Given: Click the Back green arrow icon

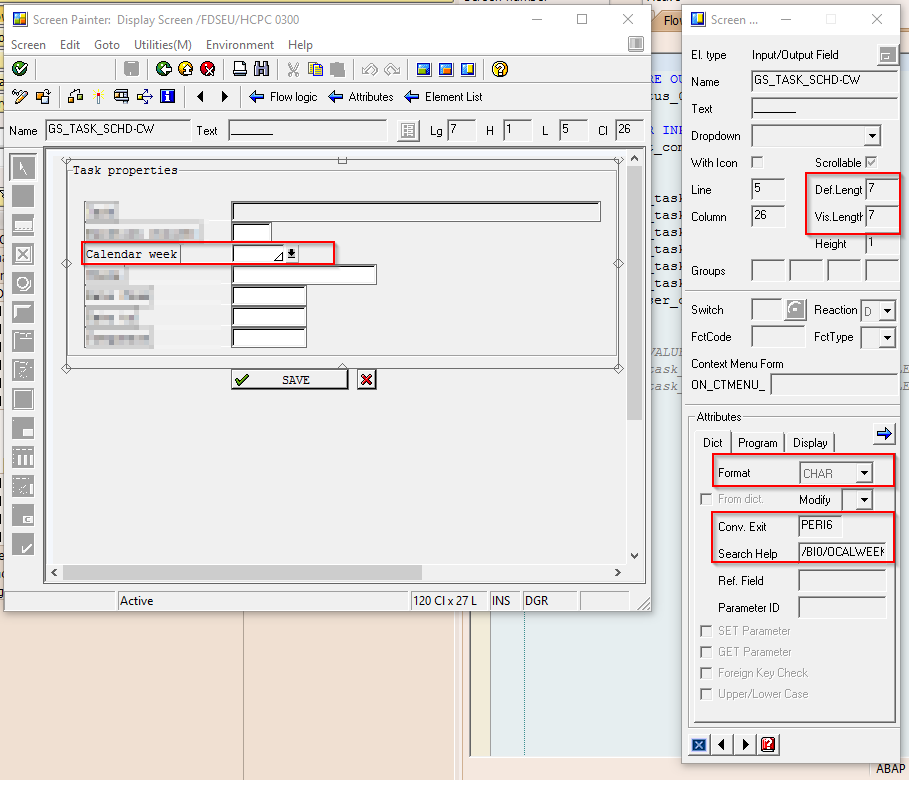Looking at the screenshot, I should [163, 69].
